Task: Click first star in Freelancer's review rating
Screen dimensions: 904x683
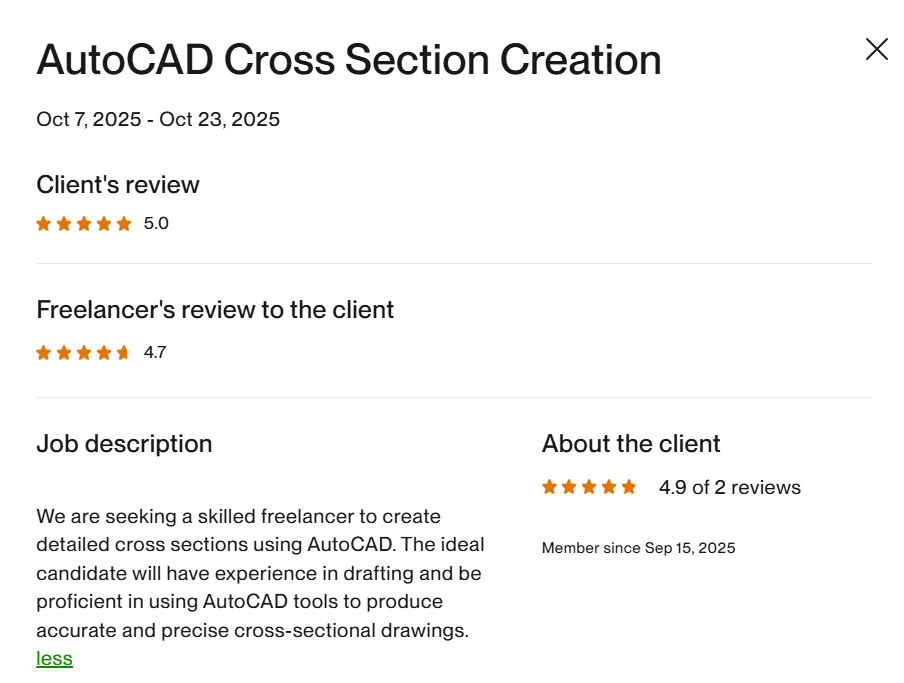Action: (x=44, y=353)
